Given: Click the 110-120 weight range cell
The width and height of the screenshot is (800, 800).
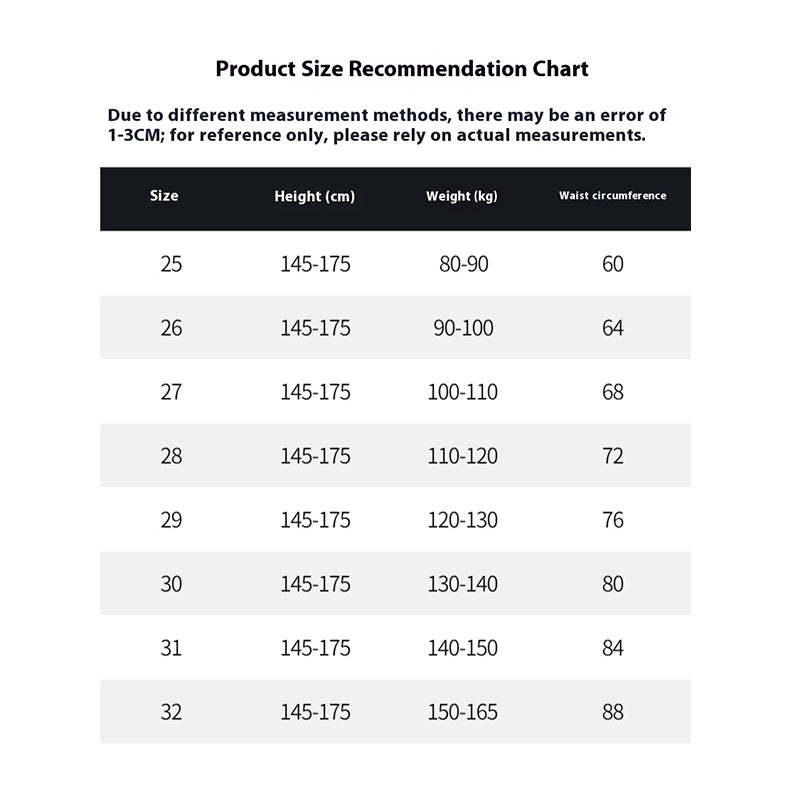Looking at the screenshot, I should 463,456.
